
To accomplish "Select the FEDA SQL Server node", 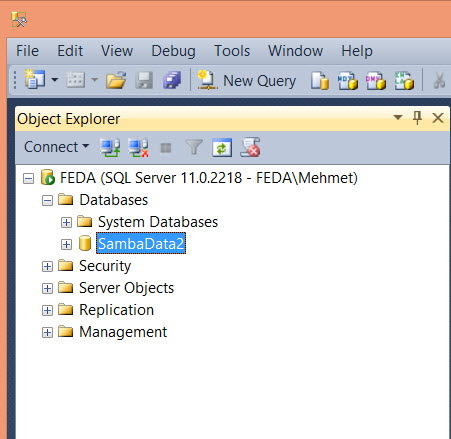I will [x=209, y=178].
